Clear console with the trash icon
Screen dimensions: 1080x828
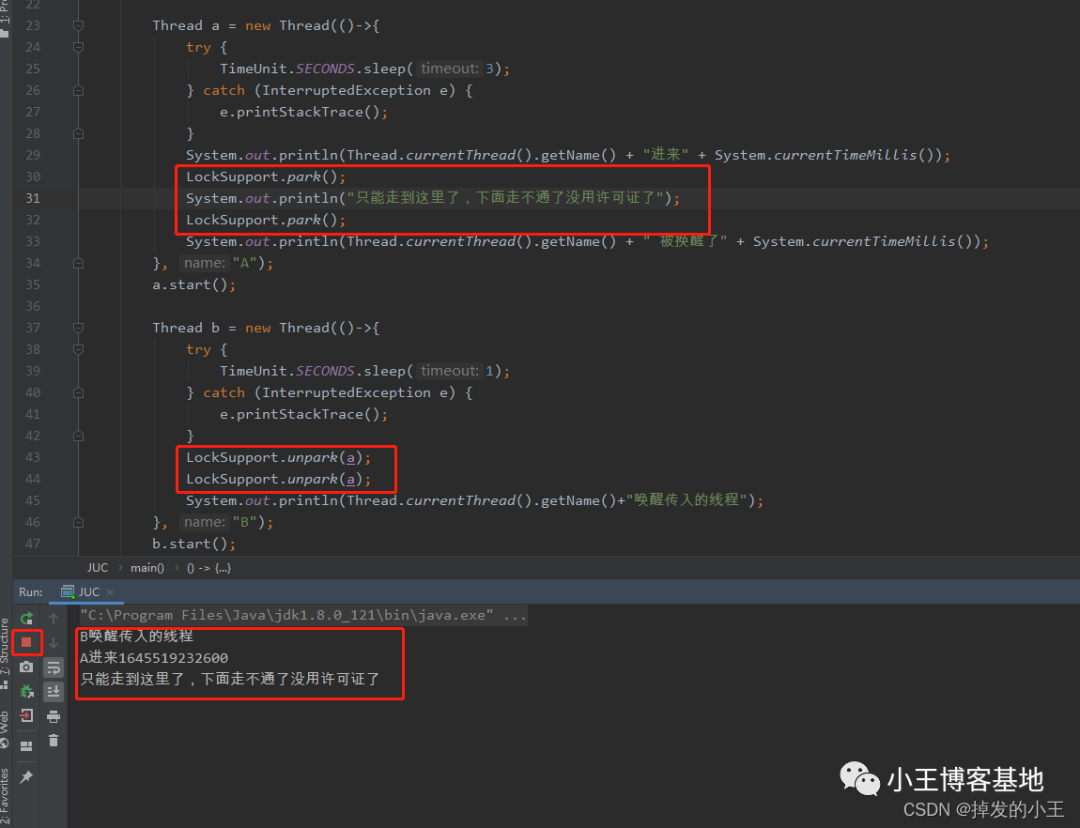click(54, 741)
